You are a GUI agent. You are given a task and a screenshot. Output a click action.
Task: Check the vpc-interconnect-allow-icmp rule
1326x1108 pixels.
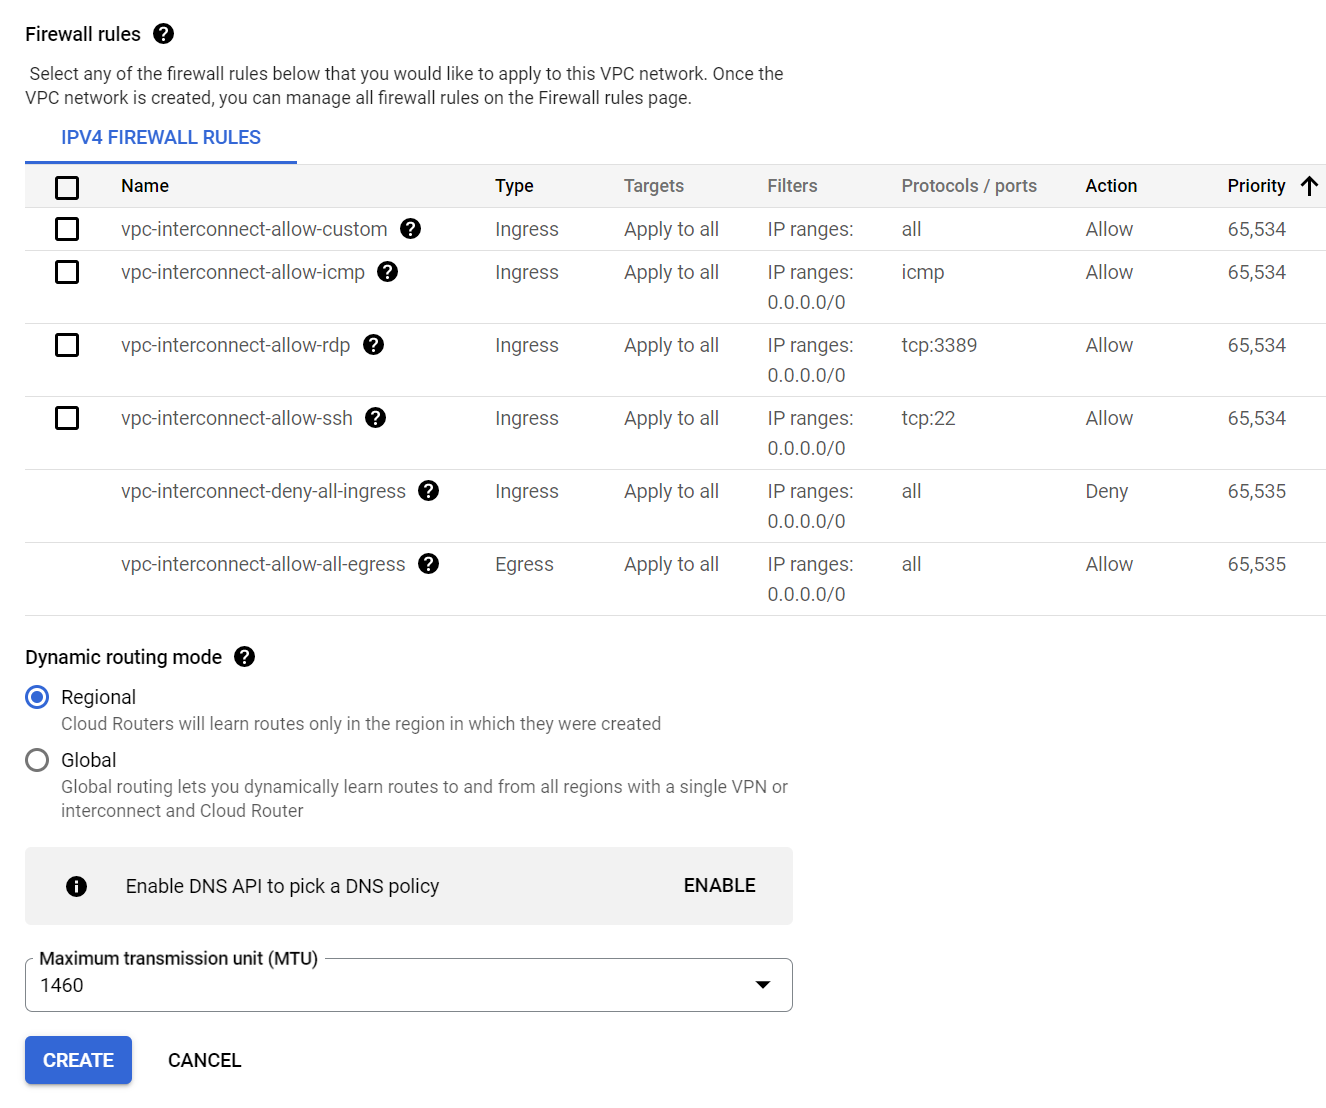[x=66, y=271]
